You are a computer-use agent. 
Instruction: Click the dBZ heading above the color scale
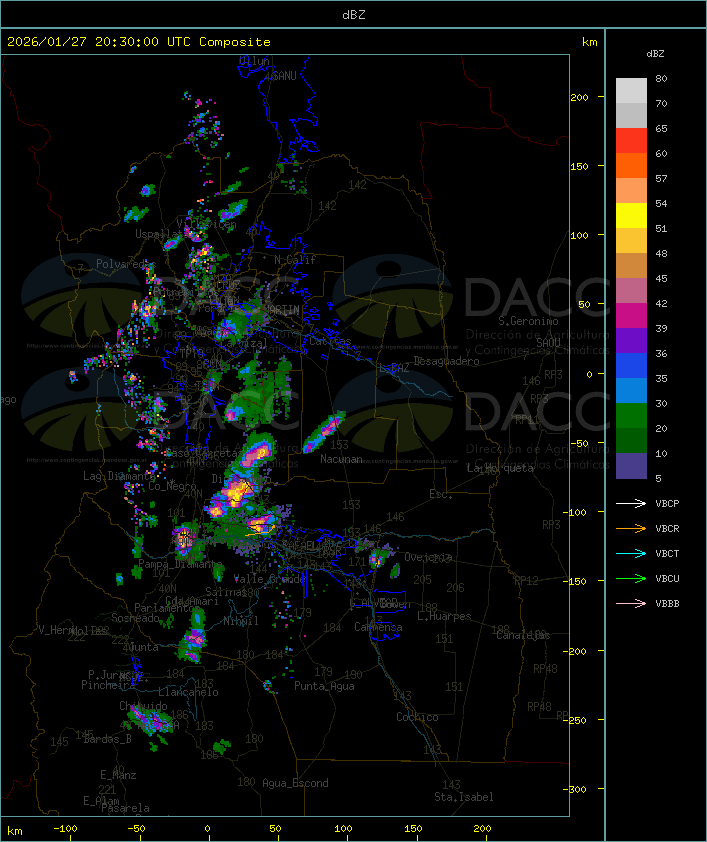pos(655,54)
